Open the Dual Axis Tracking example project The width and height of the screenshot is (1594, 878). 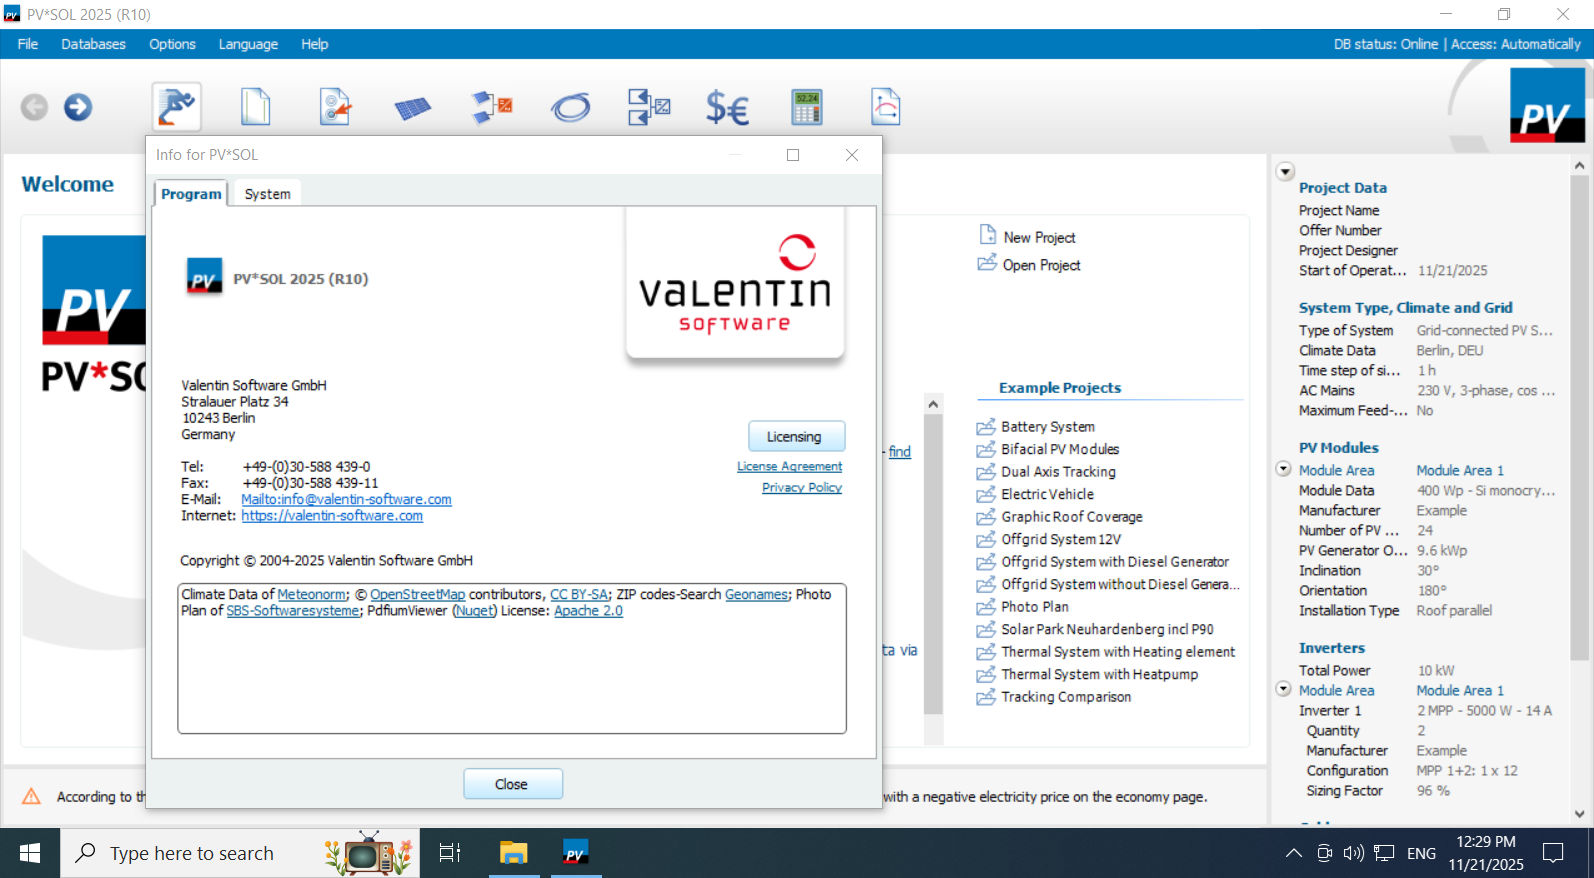(1046, 472)
